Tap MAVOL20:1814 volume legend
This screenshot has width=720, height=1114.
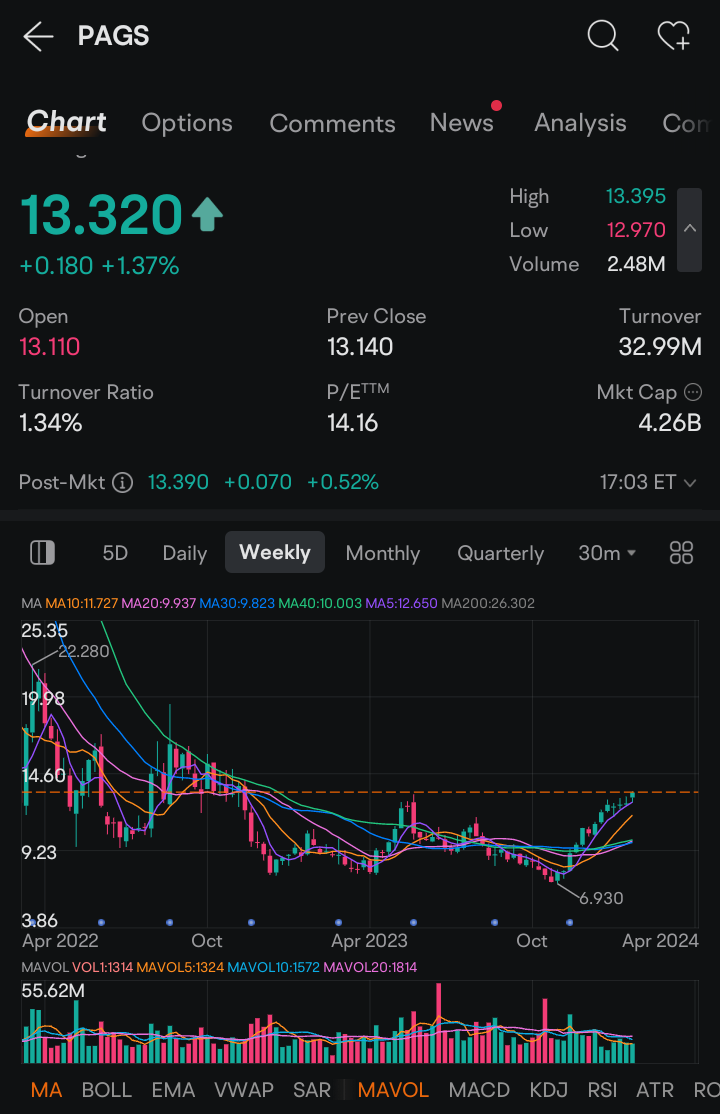pyautogui.click(x=370, y=967)
